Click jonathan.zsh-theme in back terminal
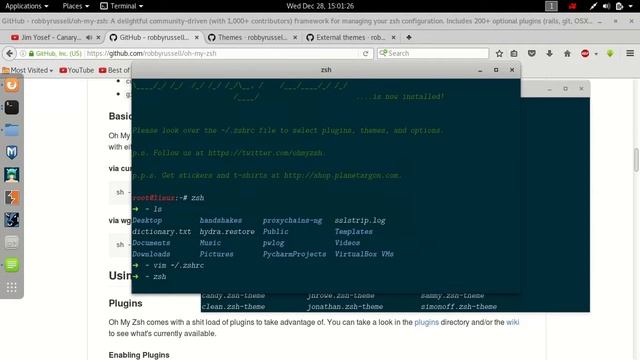 click(x=345, y=307)
